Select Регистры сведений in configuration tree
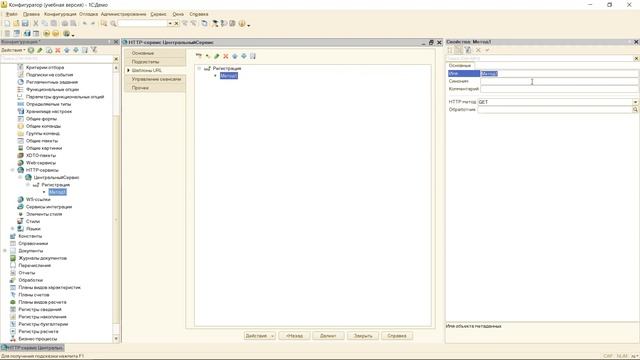This screenshot has height=360, width=640. coord(40,309)
